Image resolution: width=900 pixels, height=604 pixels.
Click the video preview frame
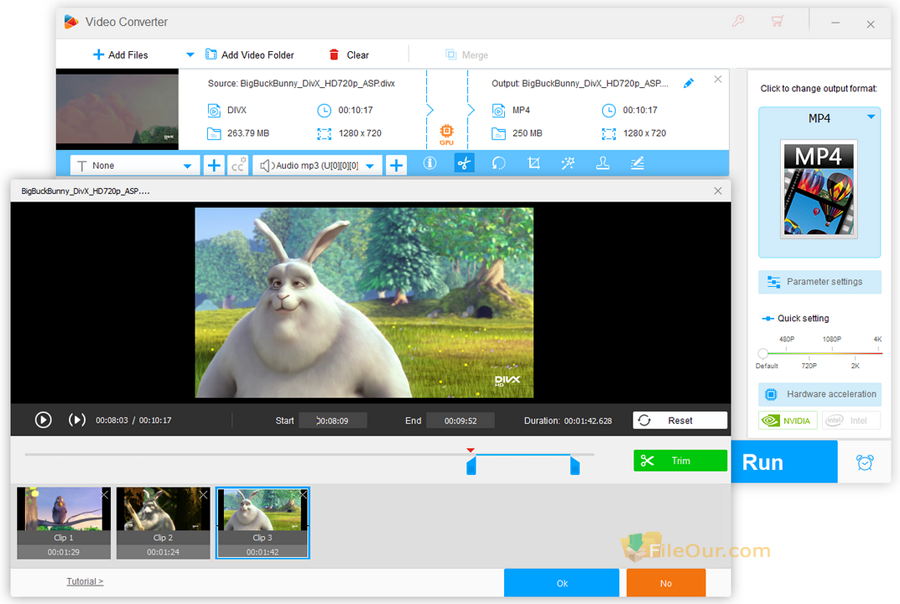[x=364, y=303]
